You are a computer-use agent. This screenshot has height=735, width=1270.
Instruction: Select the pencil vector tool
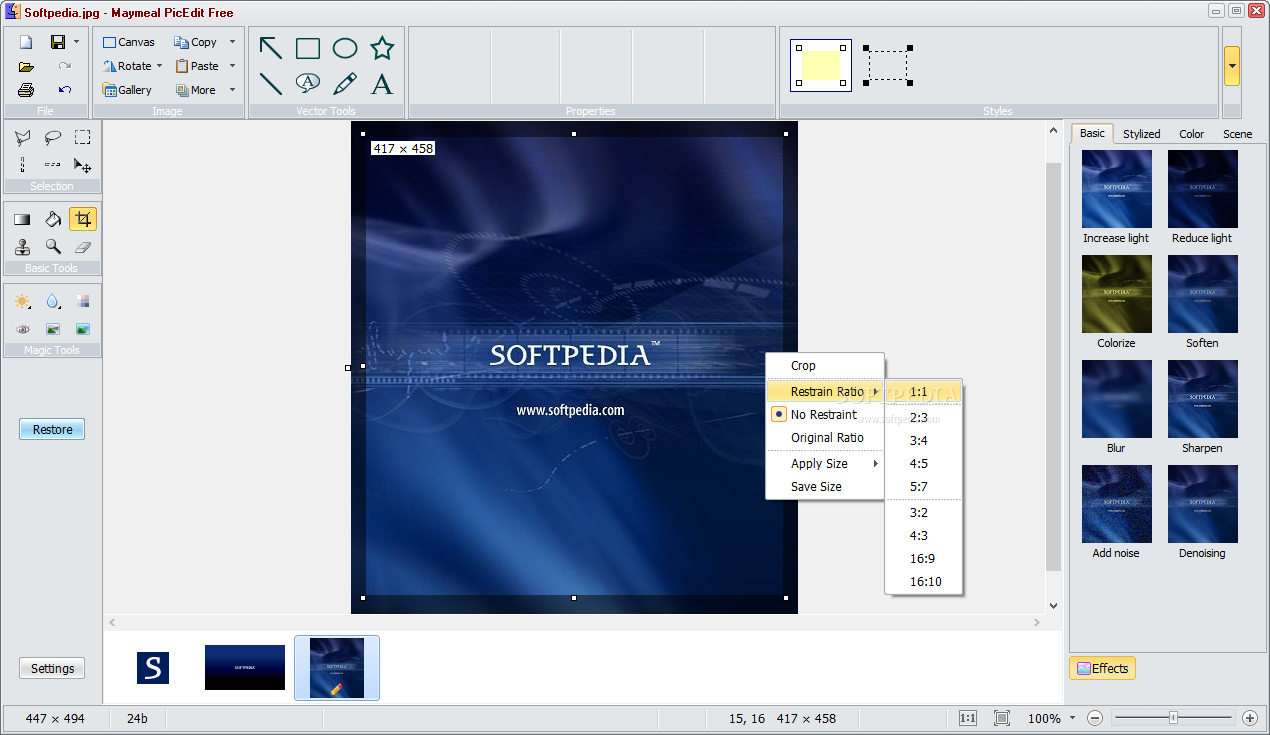345,84
